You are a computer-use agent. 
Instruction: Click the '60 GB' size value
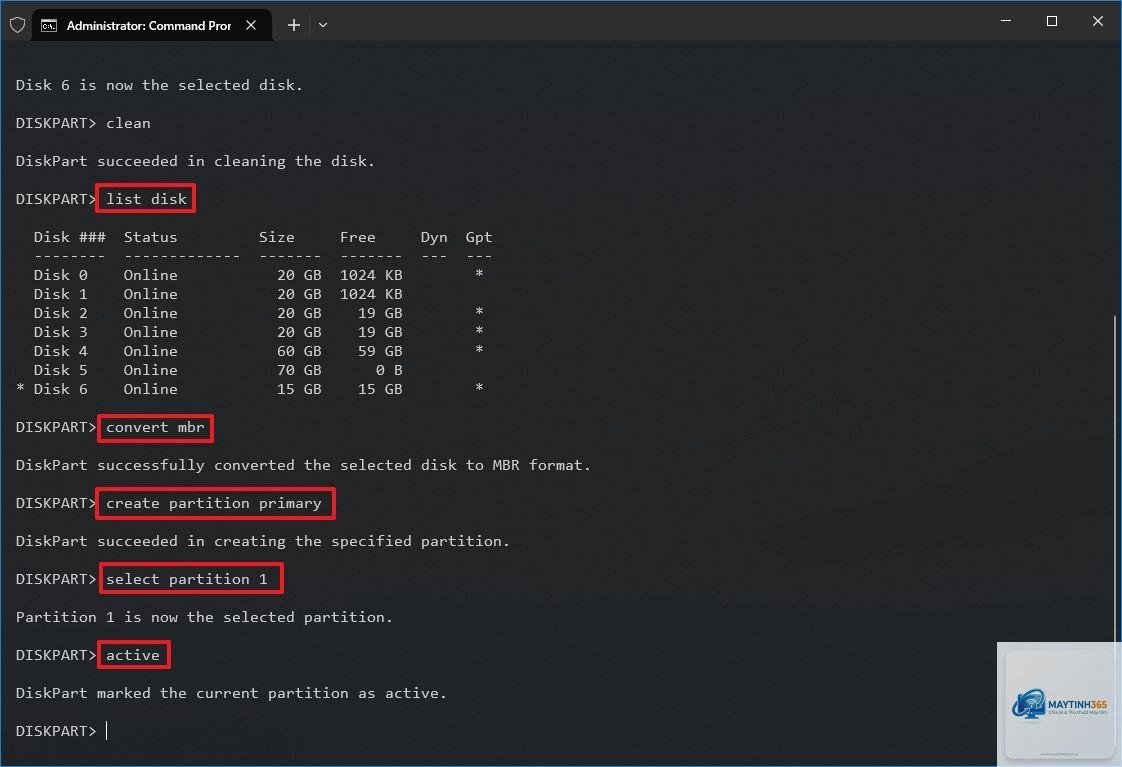tap(299, 351)
